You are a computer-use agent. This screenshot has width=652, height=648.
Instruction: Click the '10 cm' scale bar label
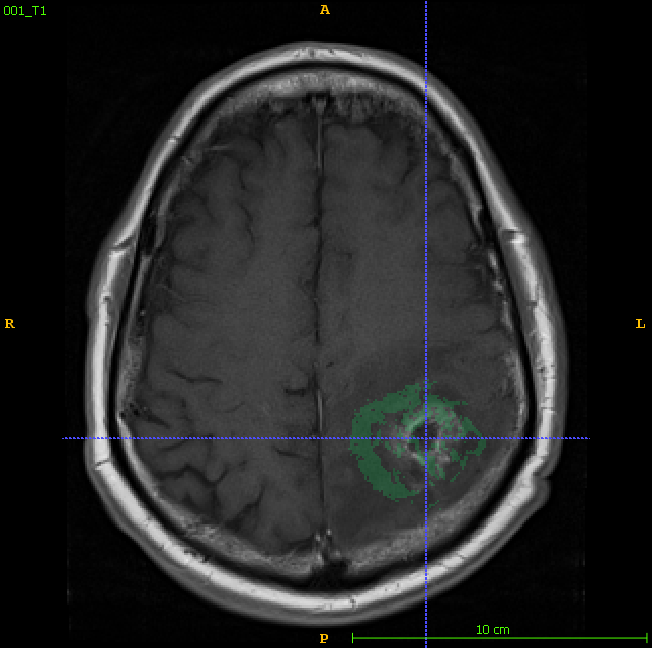click(x=492, y=629)
